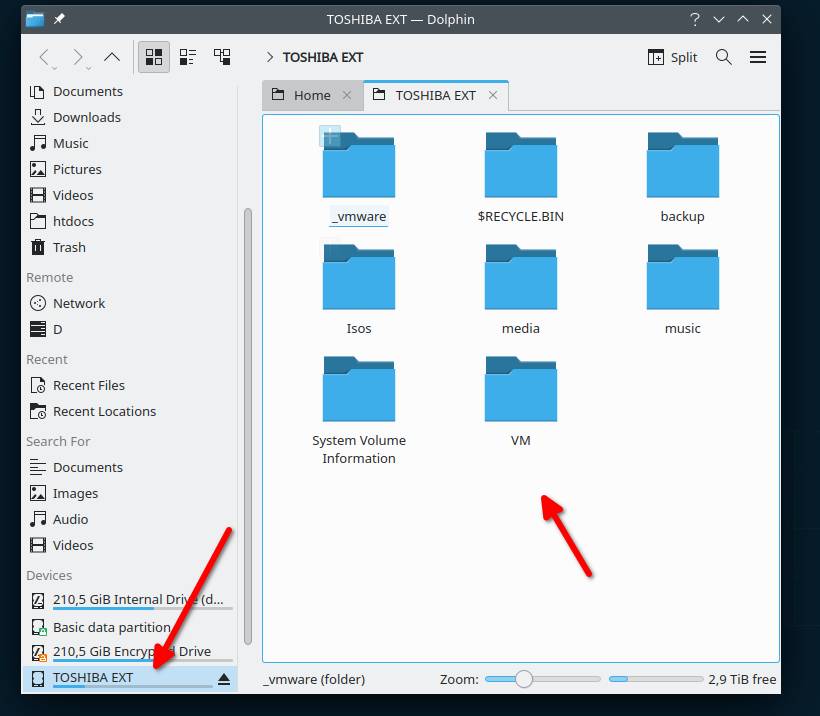Switch to Icons view mode

pos(154,57)
